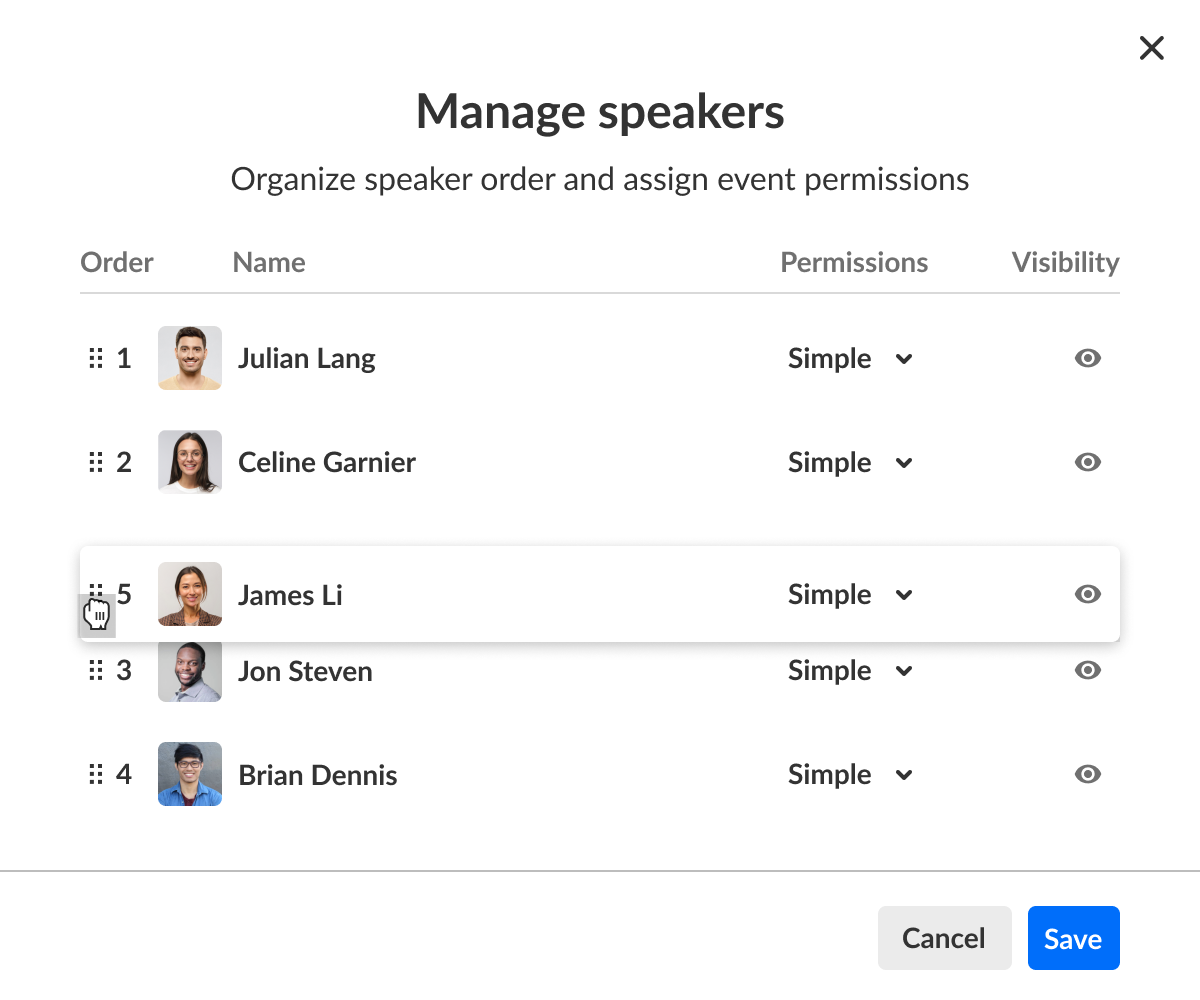Hide Brian Dennis with the eye icon
The height and width of the screenshot is (1000, 1200).
pyautogui.click(x=1088, y=774)
